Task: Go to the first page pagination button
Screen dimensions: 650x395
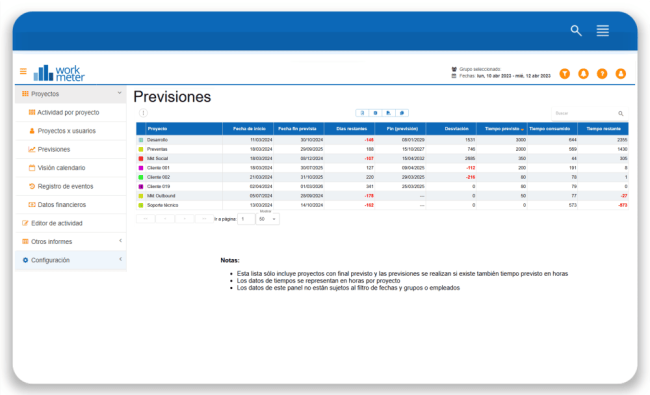Action: click(x=146, y=219)
